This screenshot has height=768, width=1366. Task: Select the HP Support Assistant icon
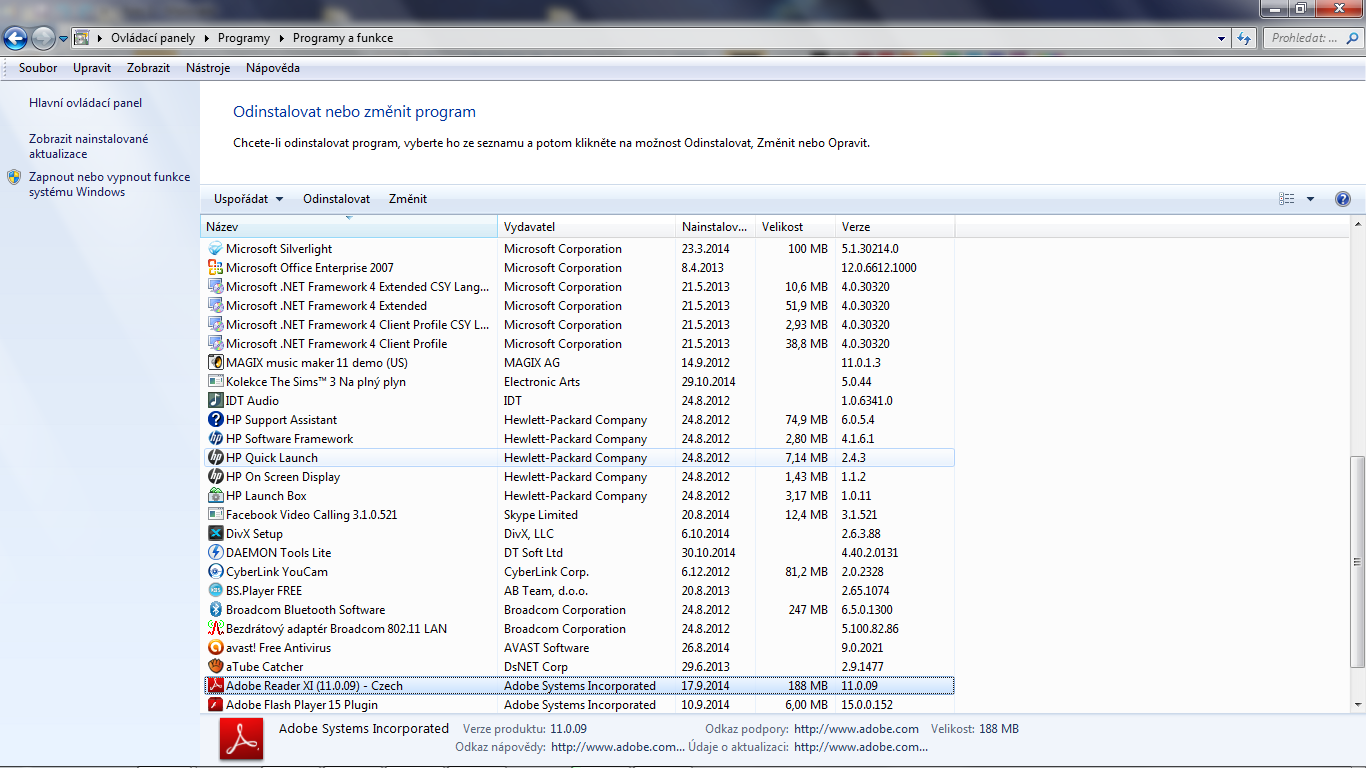pos(215,420)
